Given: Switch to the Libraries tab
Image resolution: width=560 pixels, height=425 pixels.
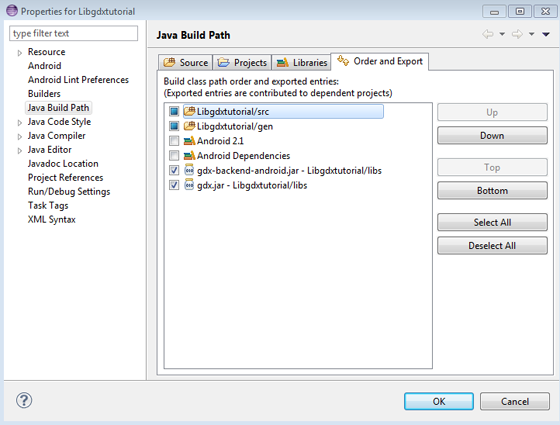Looking at the screenshot, I should pos(302,62).
